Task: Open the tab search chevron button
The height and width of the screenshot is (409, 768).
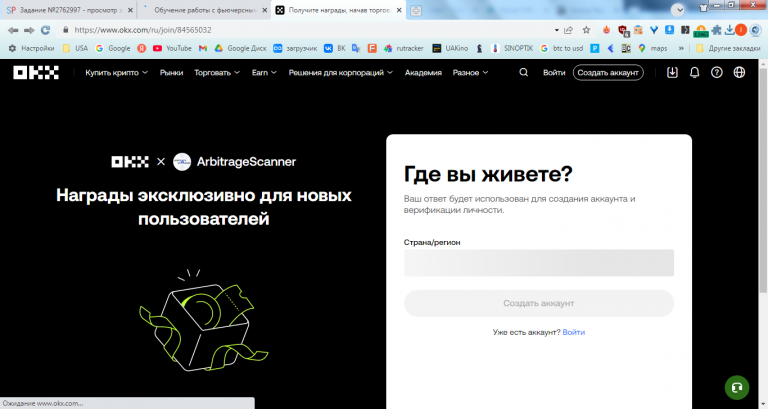Action: click(678, 10)
